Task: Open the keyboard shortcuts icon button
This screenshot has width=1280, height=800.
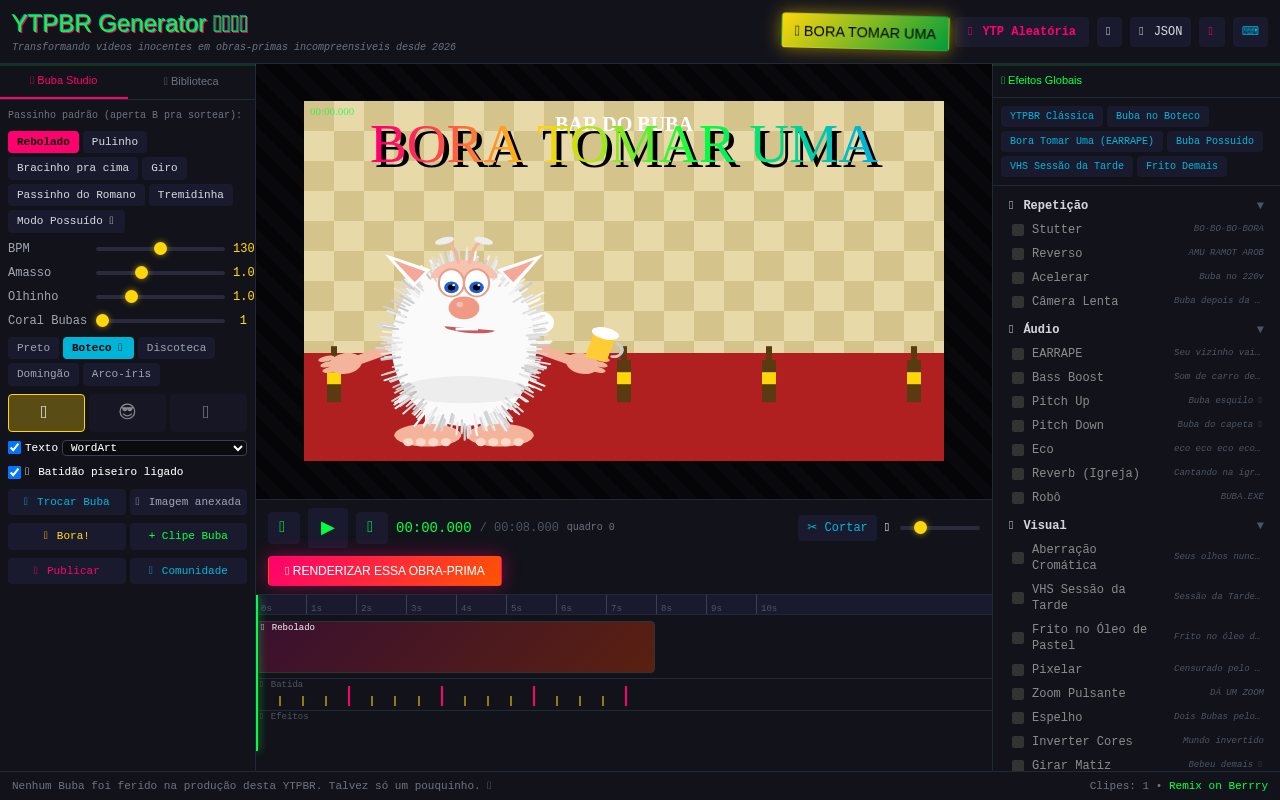Action: click(x=1250, y=32)
